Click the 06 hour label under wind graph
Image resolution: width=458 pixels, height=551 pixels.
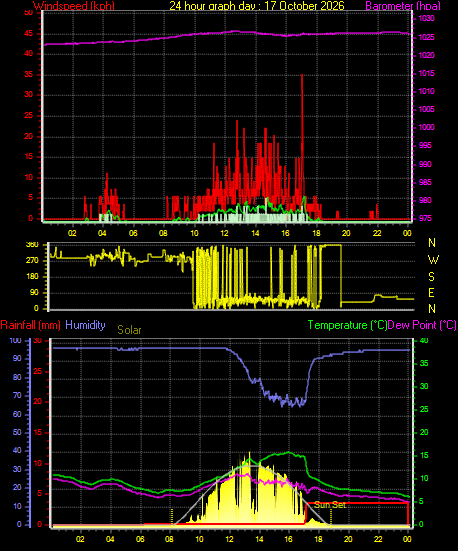133,233
